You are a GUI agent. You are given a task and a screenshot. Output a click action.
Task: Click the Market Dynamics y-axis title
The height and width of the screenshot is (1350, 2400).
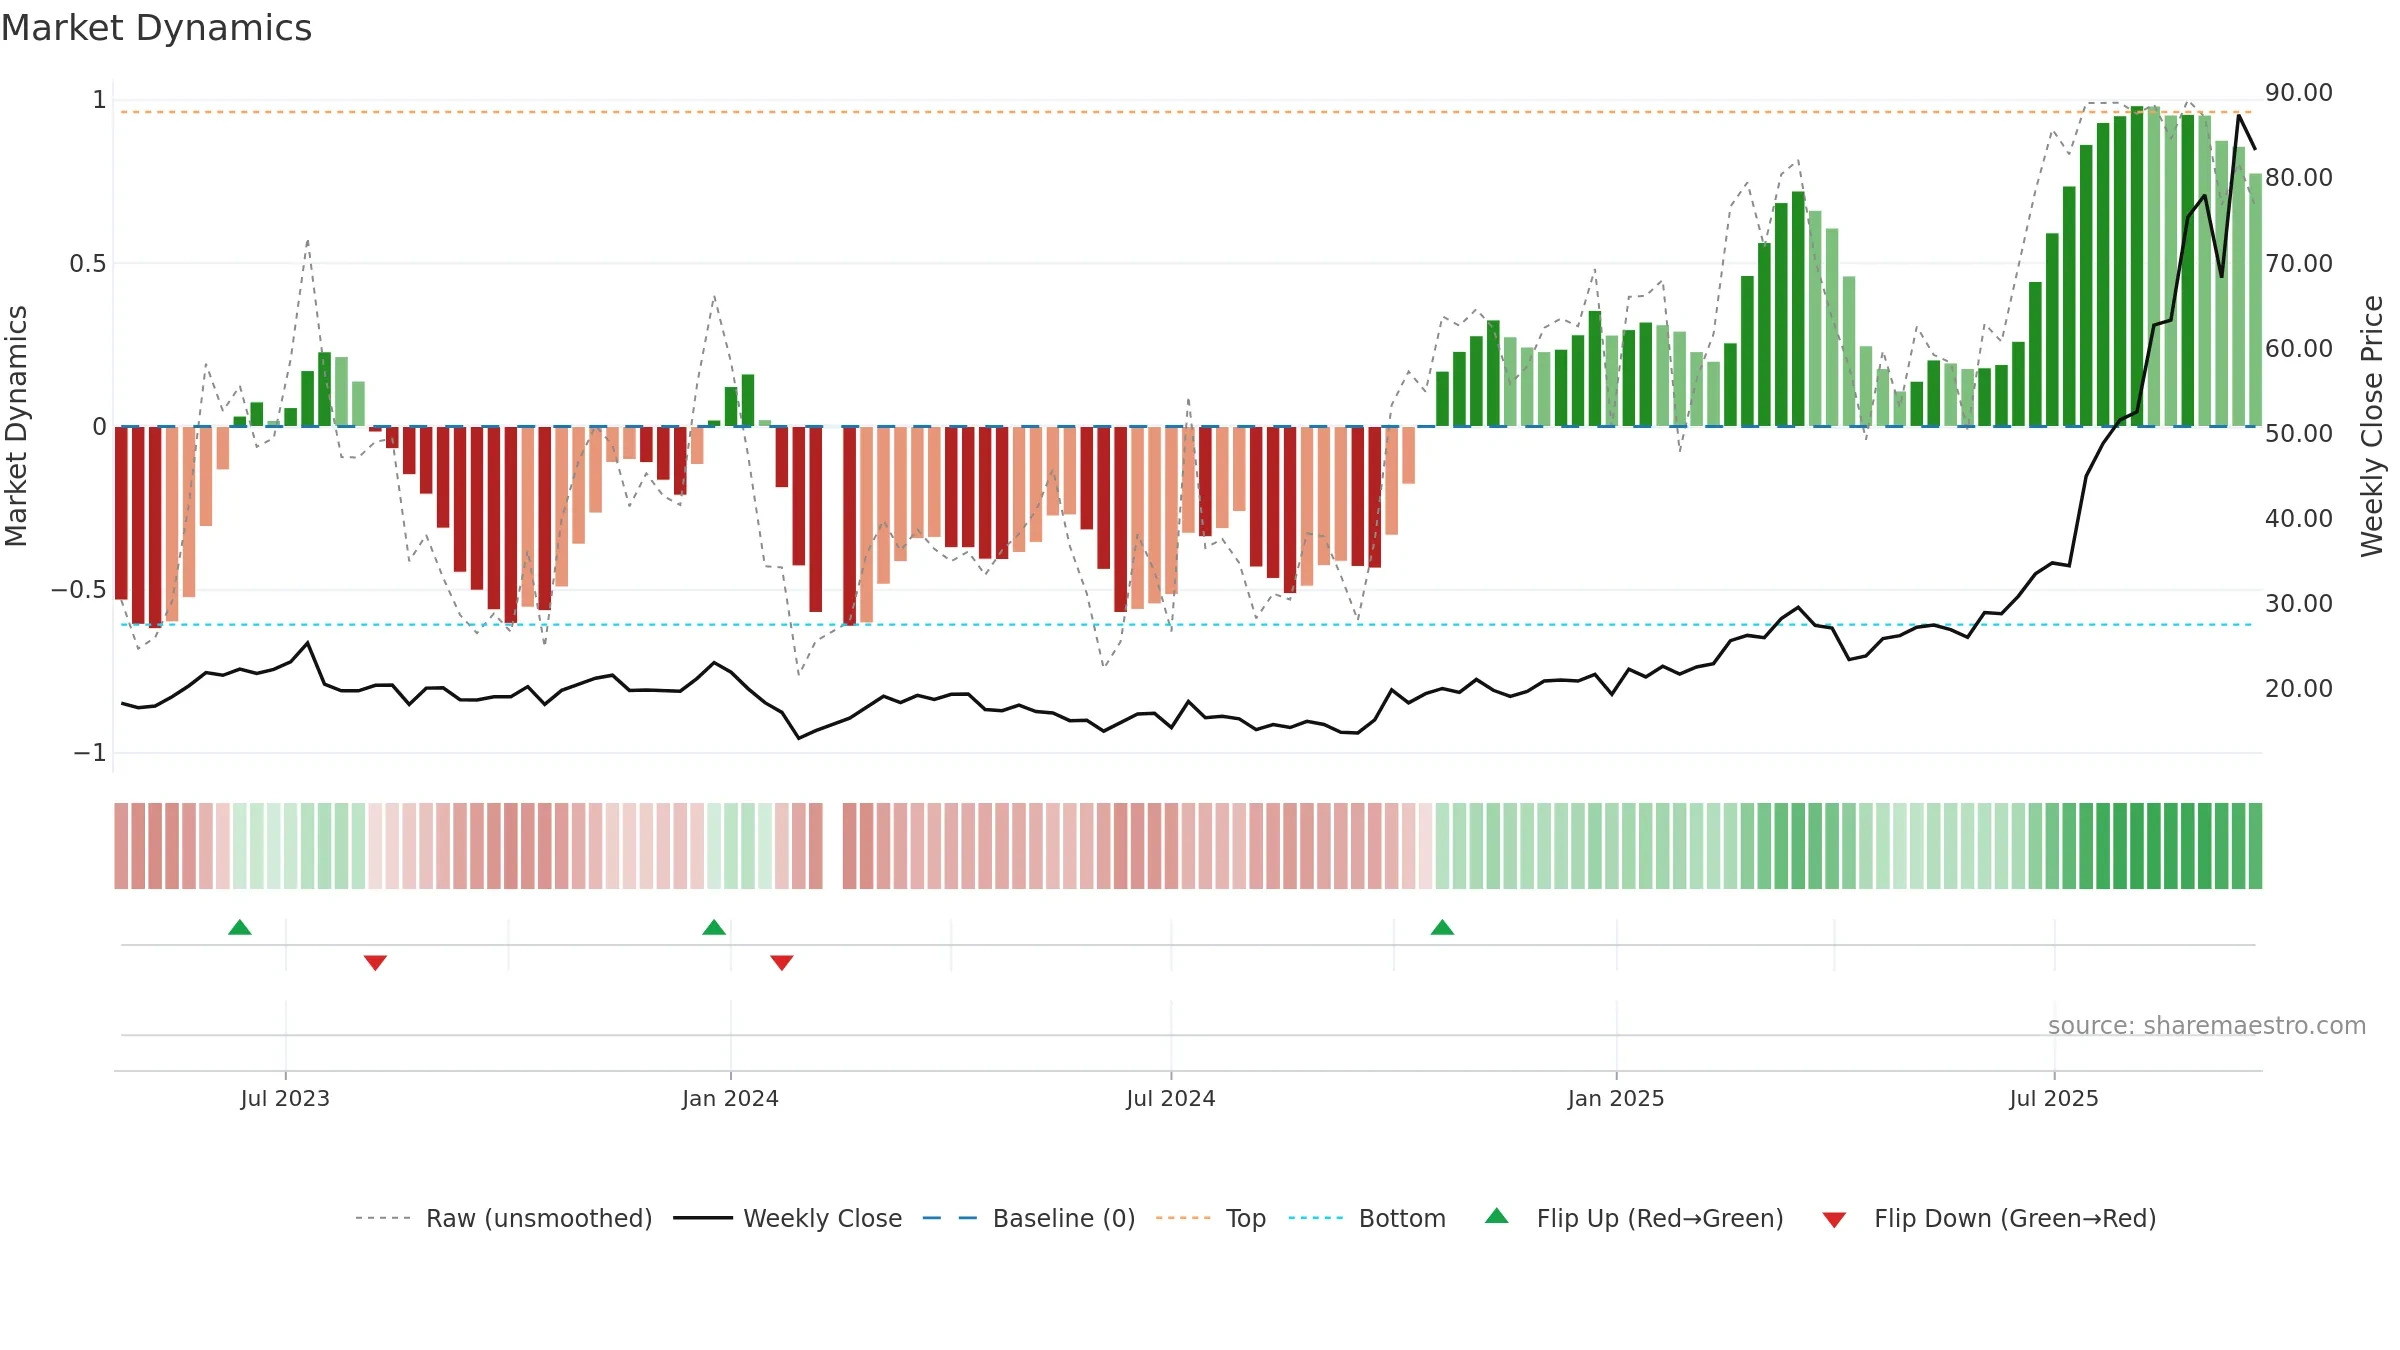coord(16,426)
